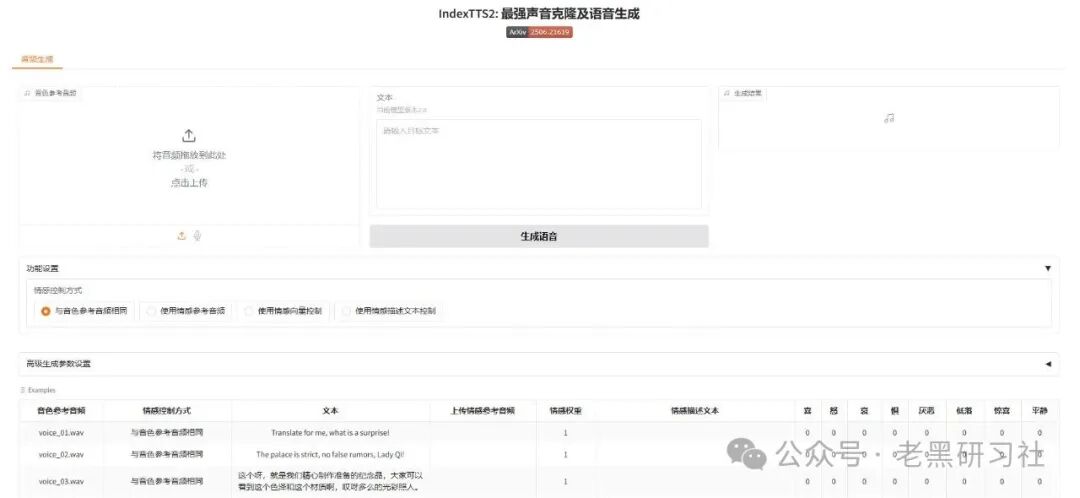Choose radio option 使用情感描述文本控制
This screenshot has height=498, width=1080.
point(389,311)
